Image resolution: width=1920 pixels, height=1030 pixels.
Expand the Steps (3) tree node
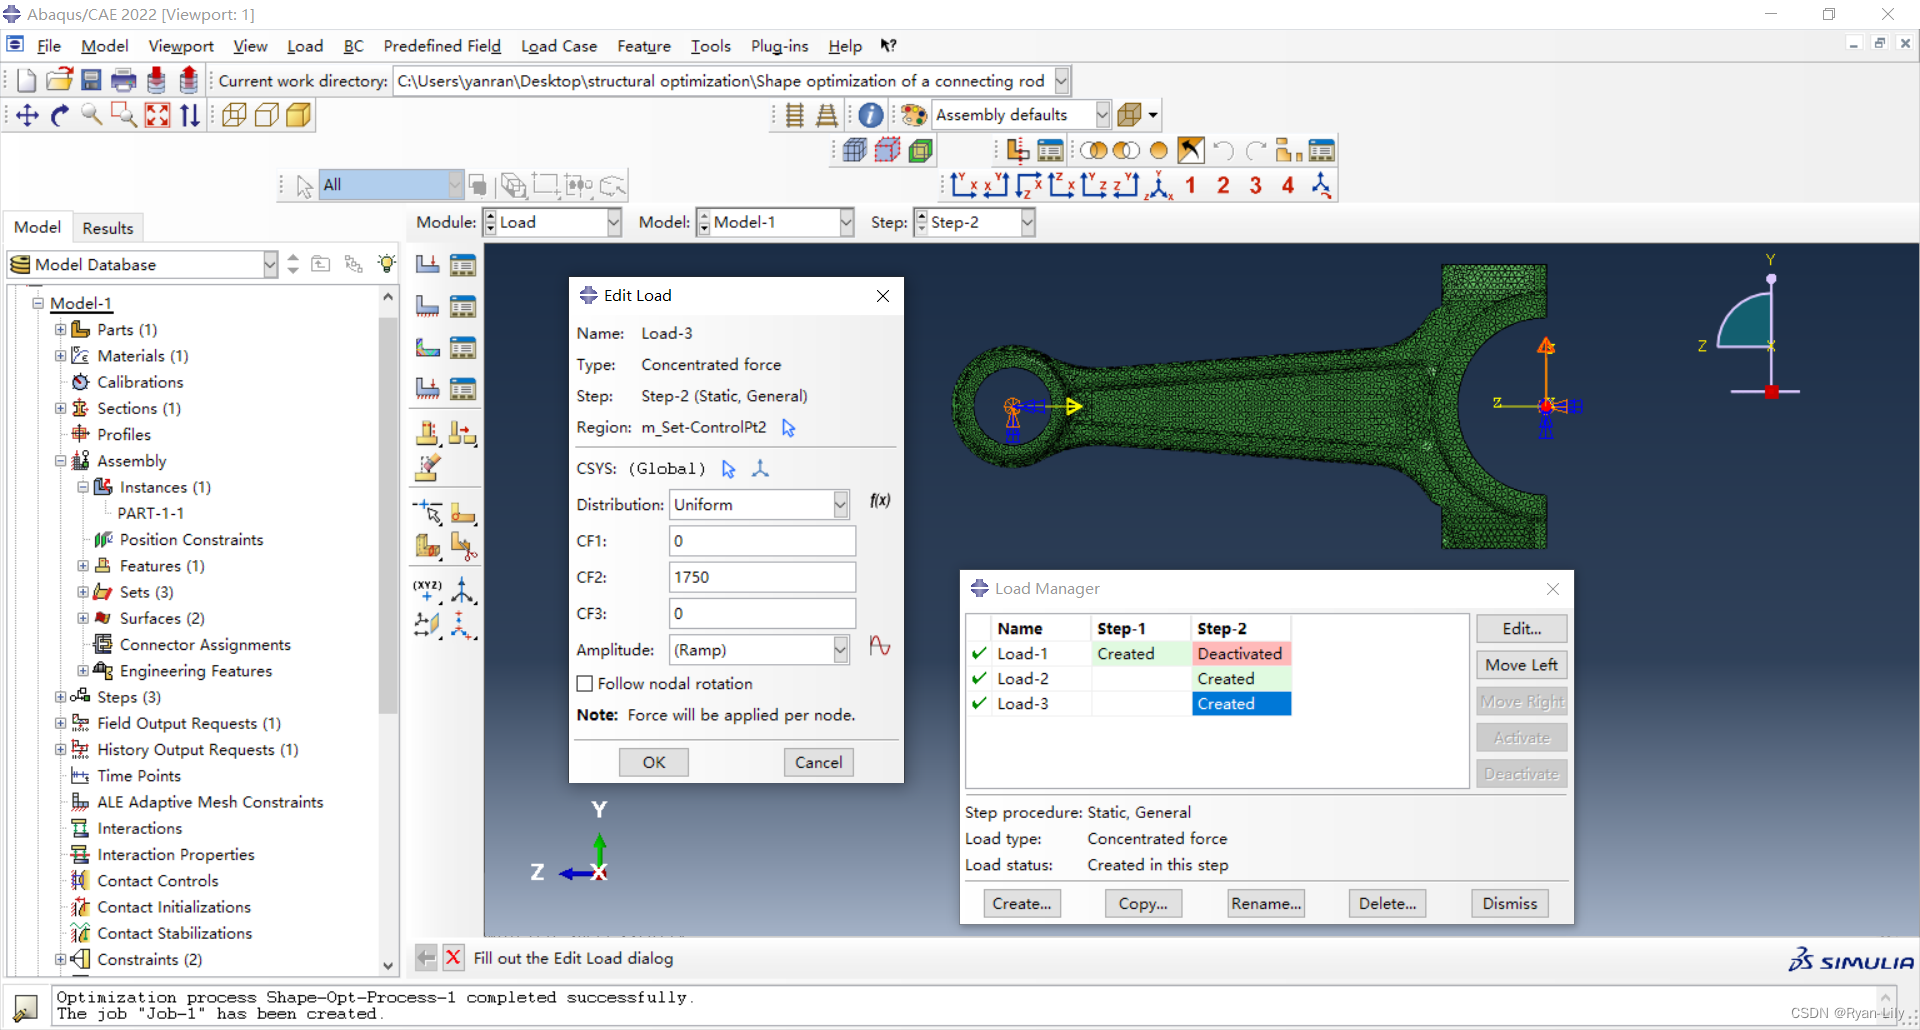60,697
